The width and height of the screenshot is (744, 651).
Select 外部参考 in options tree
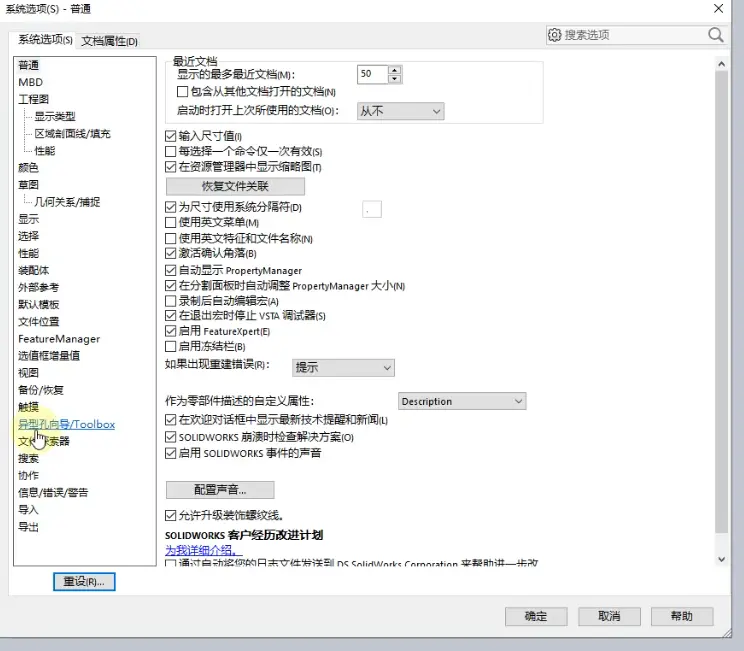[38, 288]
